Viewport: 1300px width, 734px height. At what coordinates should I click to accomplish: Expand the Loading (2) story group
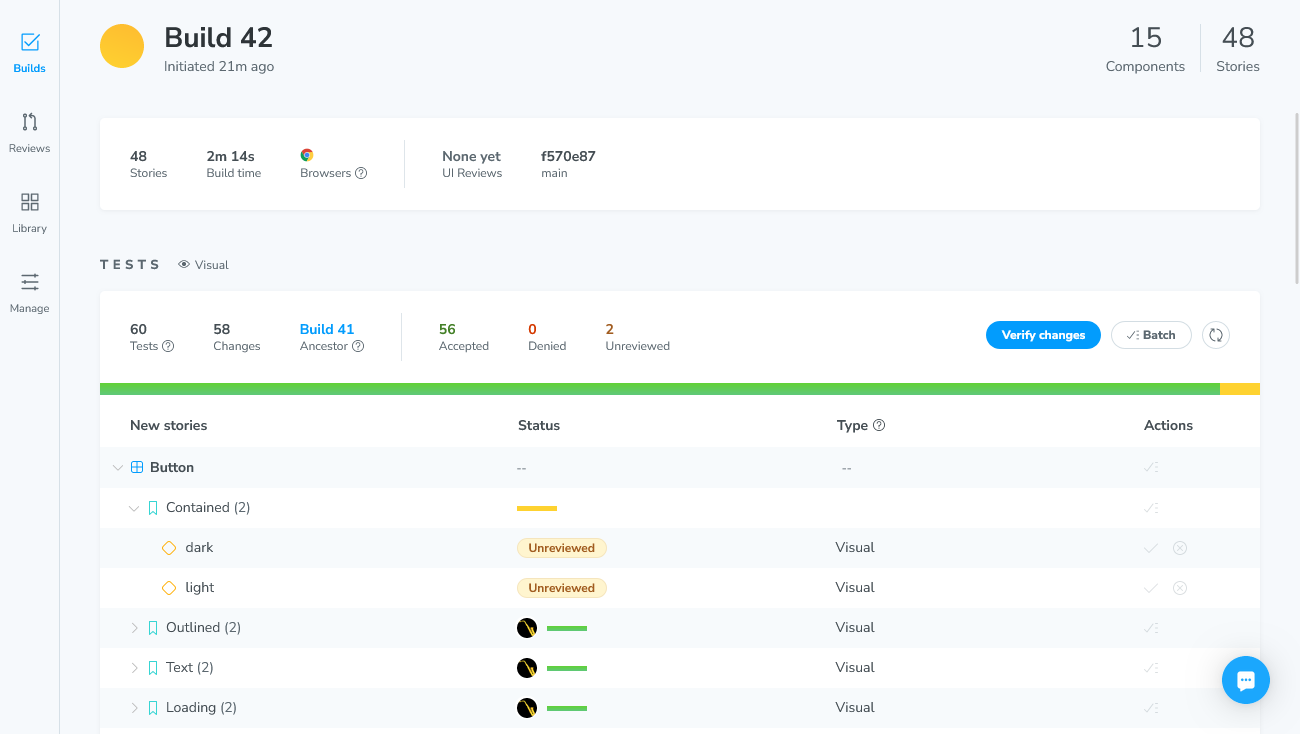click(x=135, y=708)
